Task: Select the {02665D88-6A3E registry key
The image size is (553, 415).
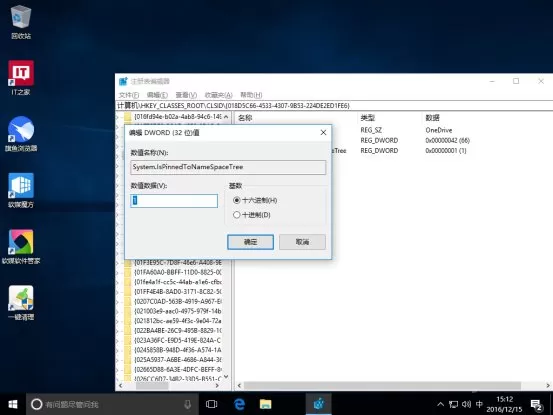Action: 178,370
